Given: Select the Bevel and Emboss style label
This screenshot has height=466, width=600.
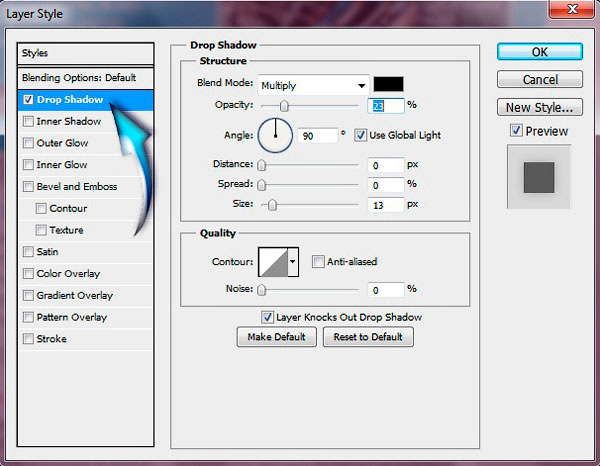Looking at the screenshot, I should click(x=77, y=187).
